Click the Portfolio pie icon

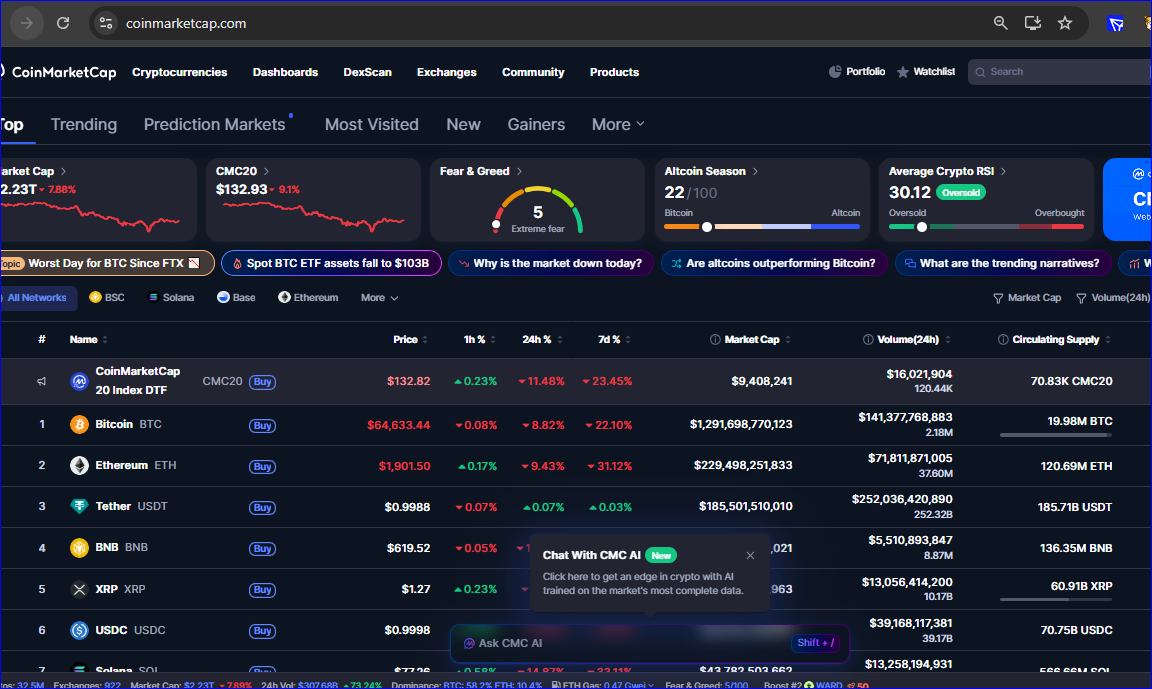point(835,71)
